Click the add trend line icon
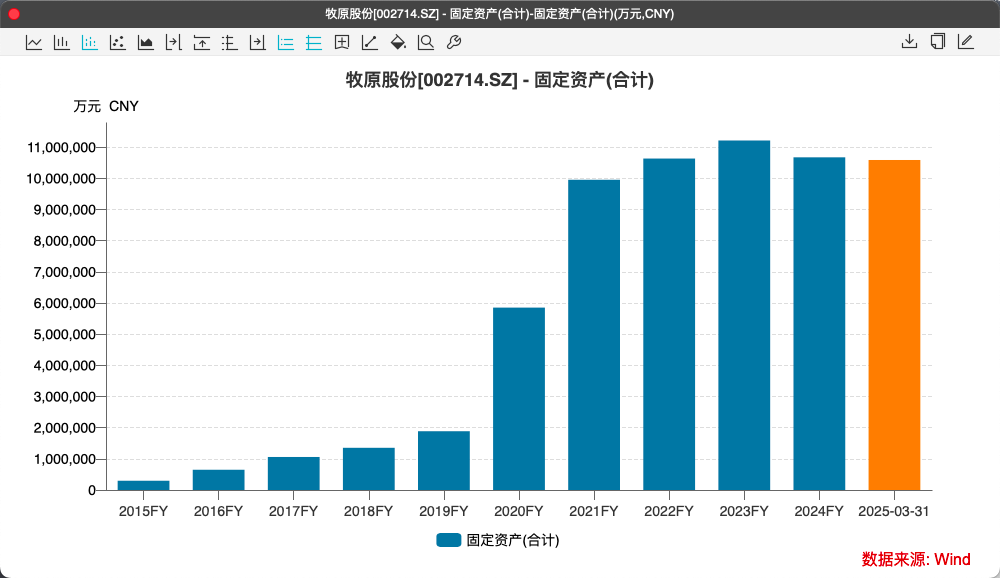 [x=370, y=42]
